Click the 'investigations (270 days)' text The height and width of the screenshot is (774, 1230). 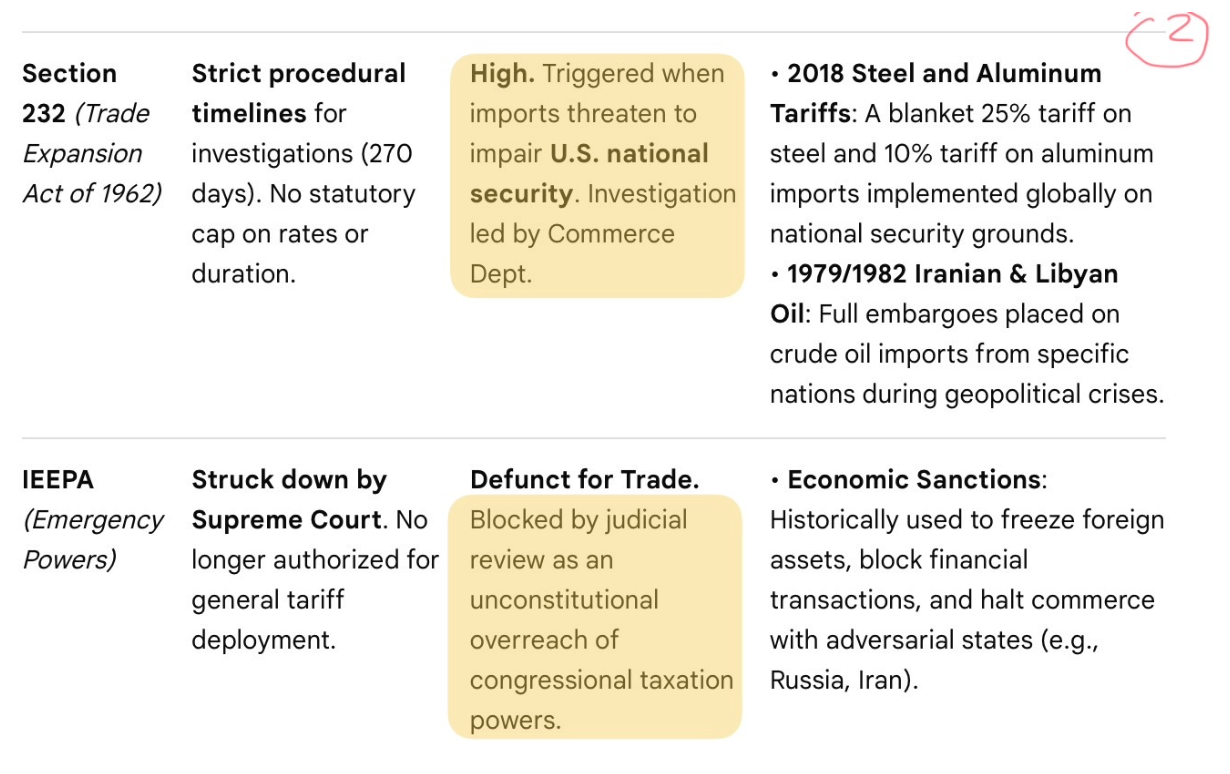click(301, 174)
